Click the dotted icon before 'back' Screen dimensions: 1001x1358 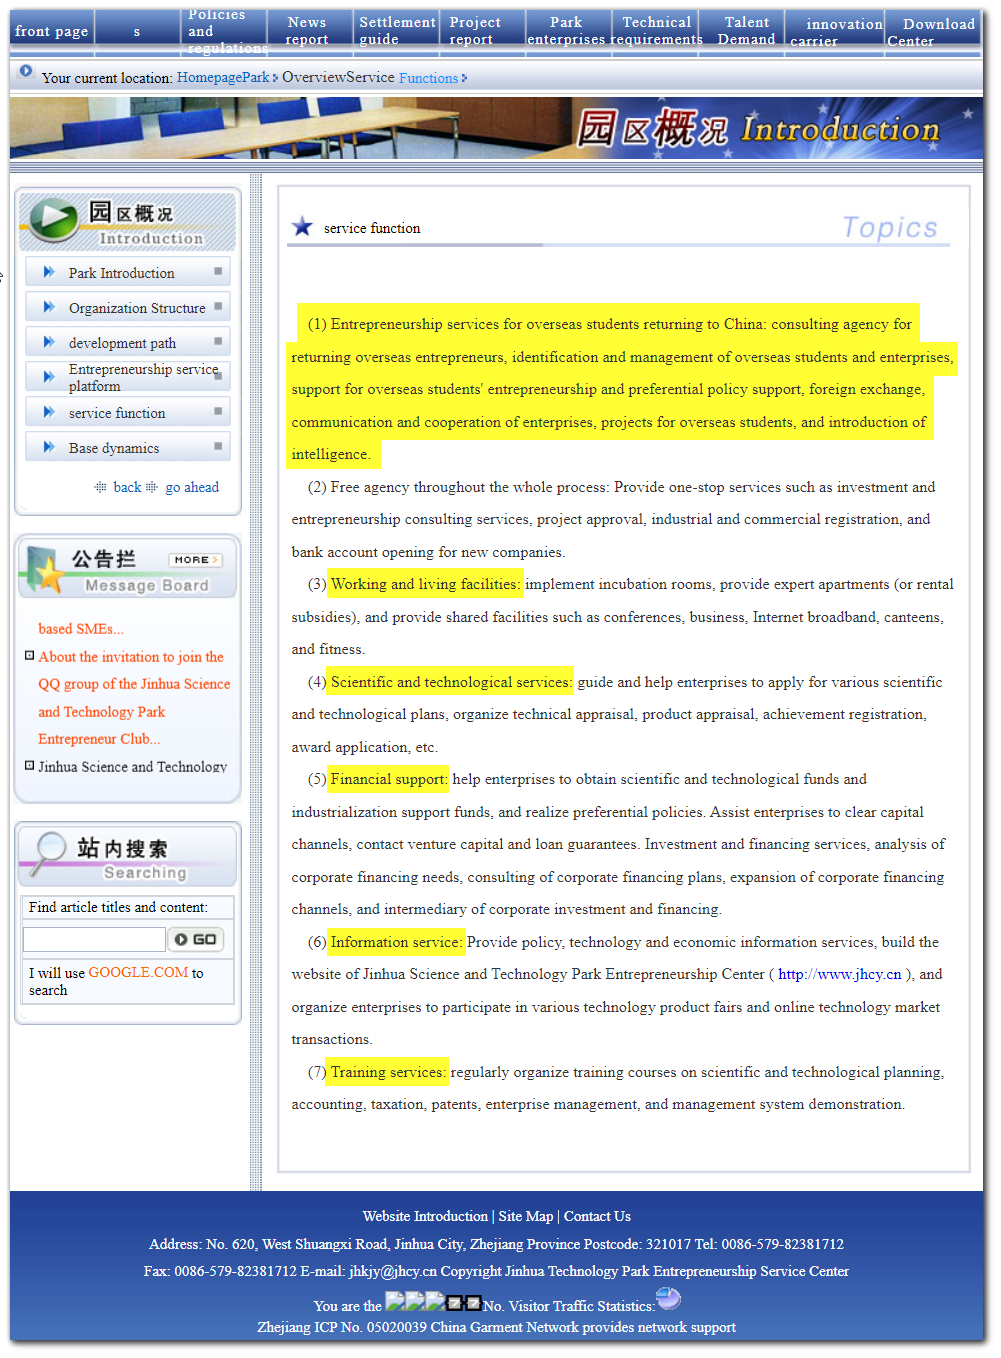click(100, 487)
